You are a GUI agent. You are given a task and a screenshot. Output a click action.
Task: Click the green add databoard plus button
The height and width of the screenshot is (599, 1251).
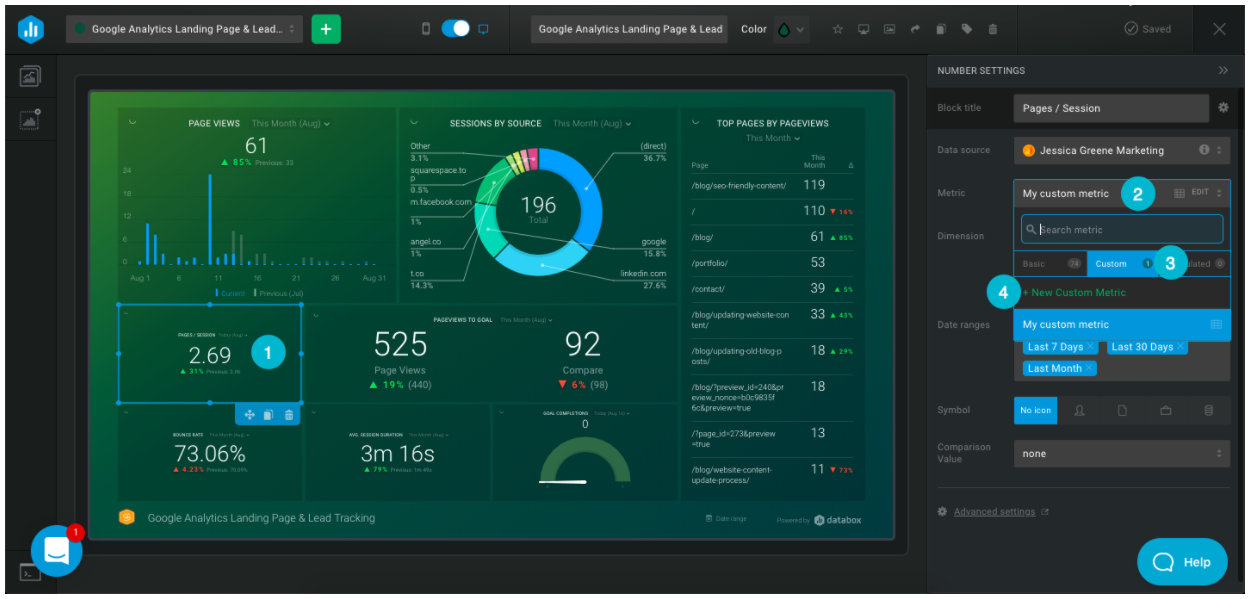tap(326, 29)
